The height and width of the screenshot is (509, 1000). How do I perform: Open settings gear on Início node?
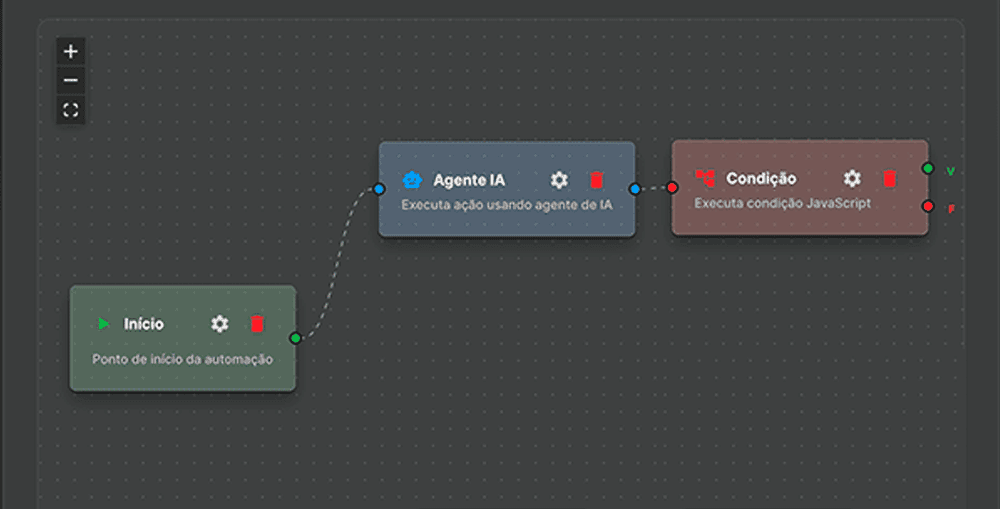coord(220,324)
